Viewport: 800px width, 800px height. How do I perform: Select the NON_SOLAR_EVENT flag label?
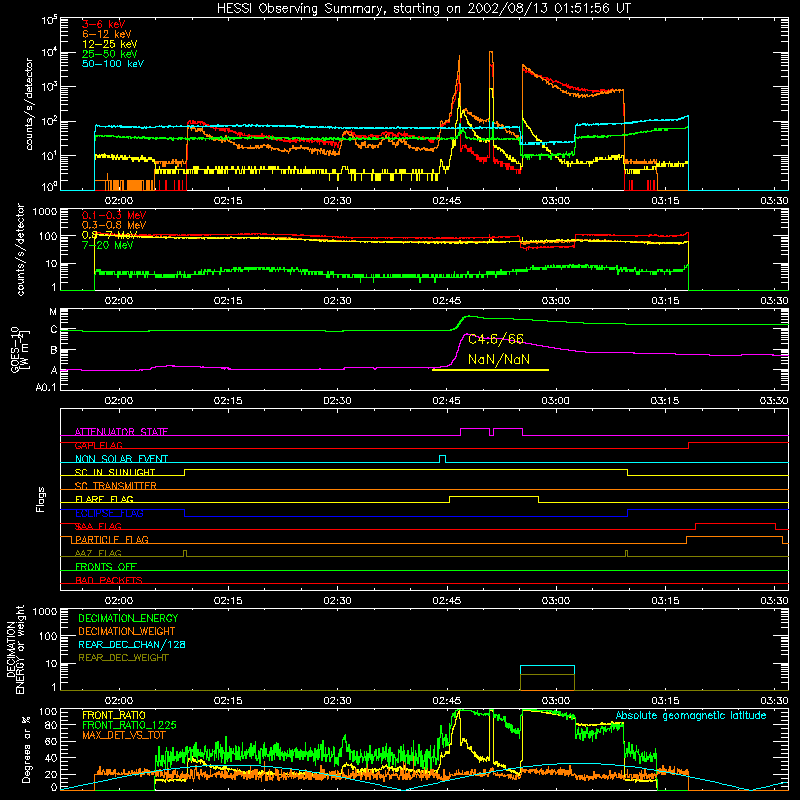121,459
